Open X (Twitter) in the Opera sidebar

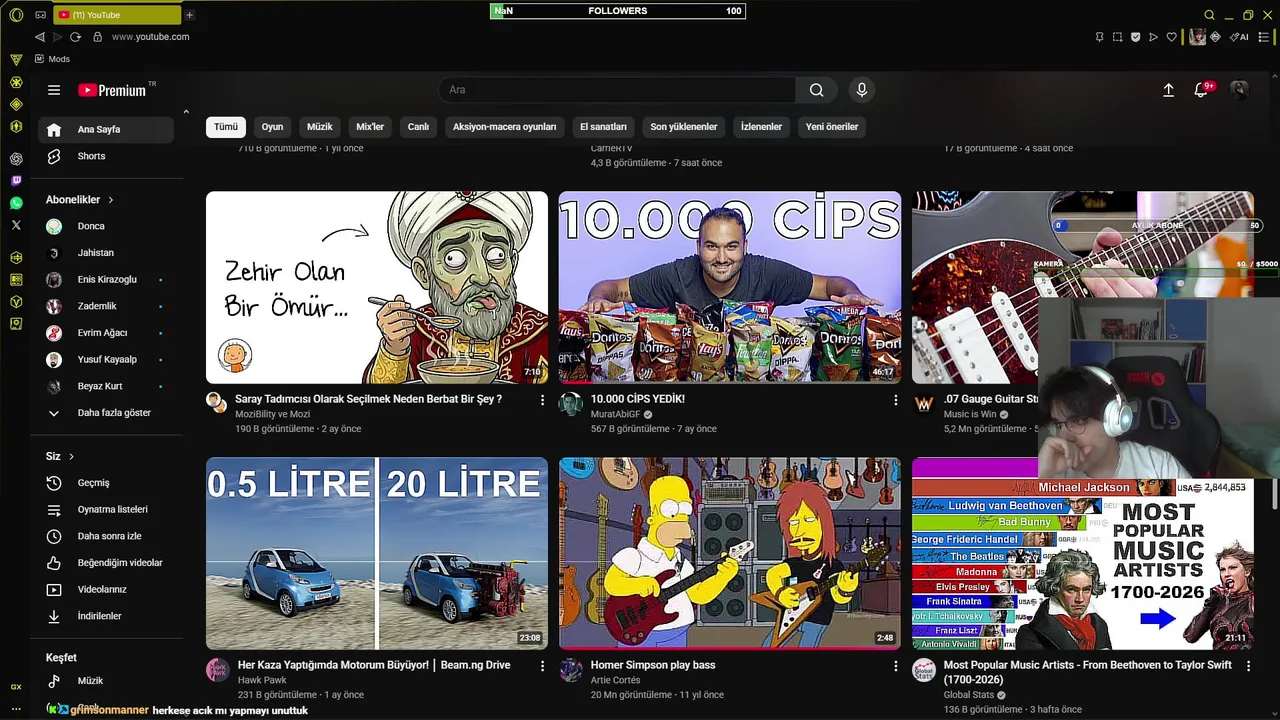16,226
